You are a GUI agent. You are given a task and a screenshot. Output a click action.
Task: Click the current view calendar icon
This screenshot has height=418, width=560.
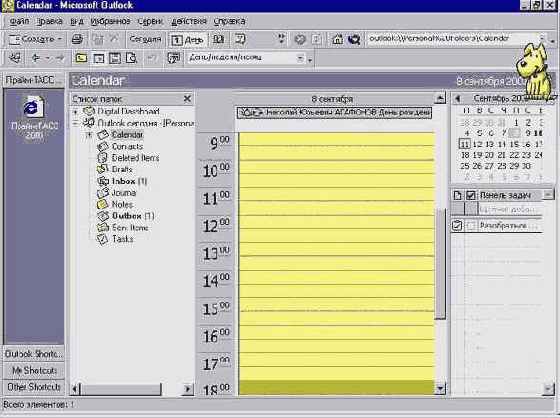pyautogui.click(x=174, y=58)
